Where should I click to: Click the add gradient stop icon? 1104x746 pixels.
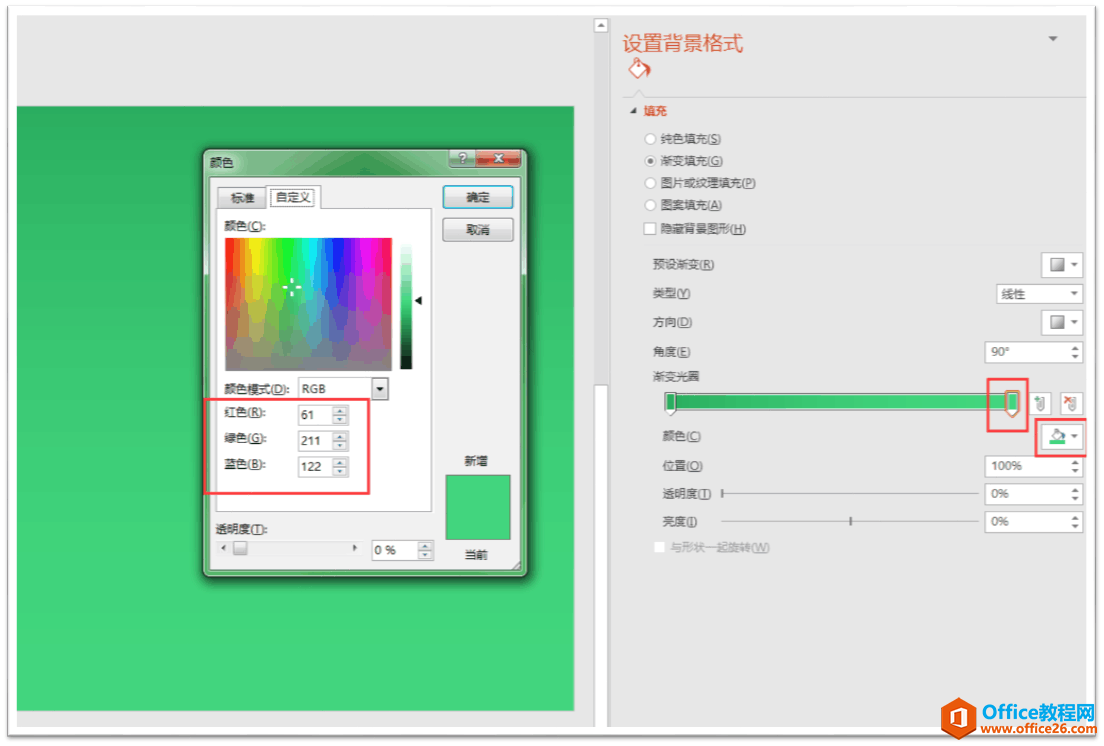1040,404
